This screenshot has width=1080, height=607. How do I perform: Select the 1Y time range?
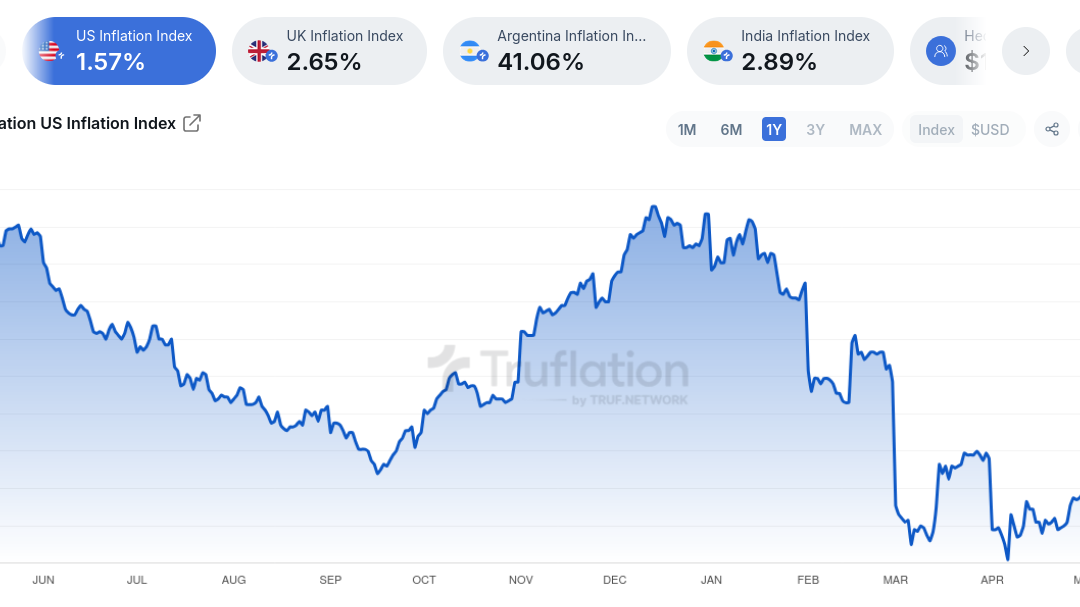pos(774,130)
